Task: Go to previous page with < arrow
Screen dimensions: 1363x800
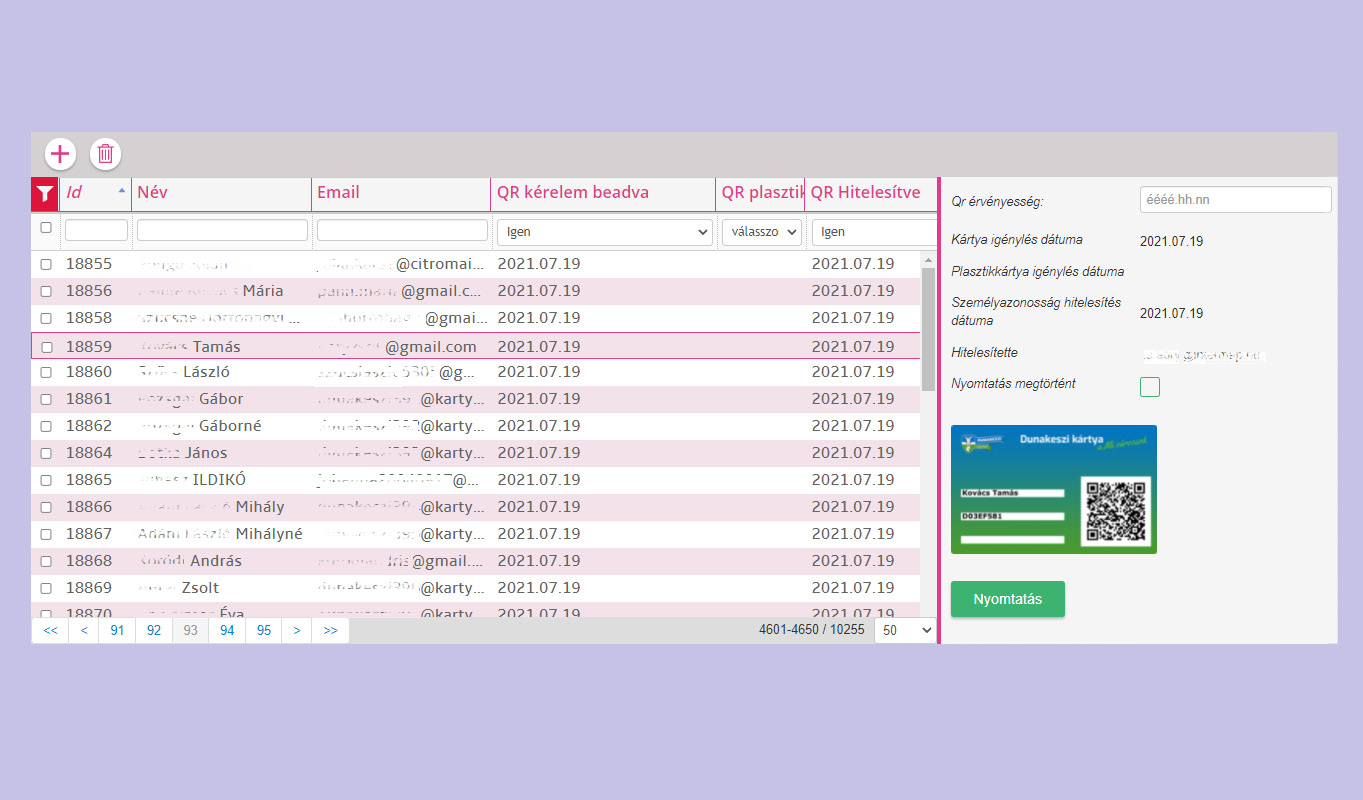Action: 84,630
